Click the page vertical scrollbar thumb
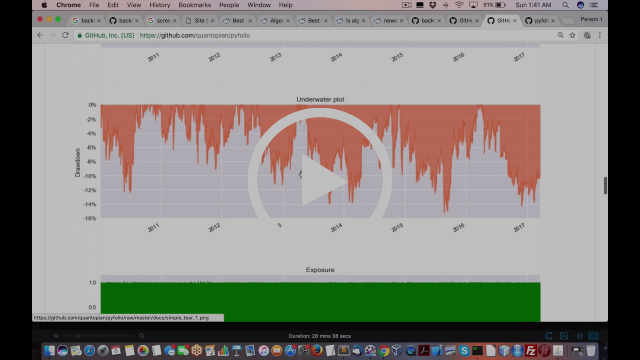The image size is (640, 360). click(x=605, y=186)
